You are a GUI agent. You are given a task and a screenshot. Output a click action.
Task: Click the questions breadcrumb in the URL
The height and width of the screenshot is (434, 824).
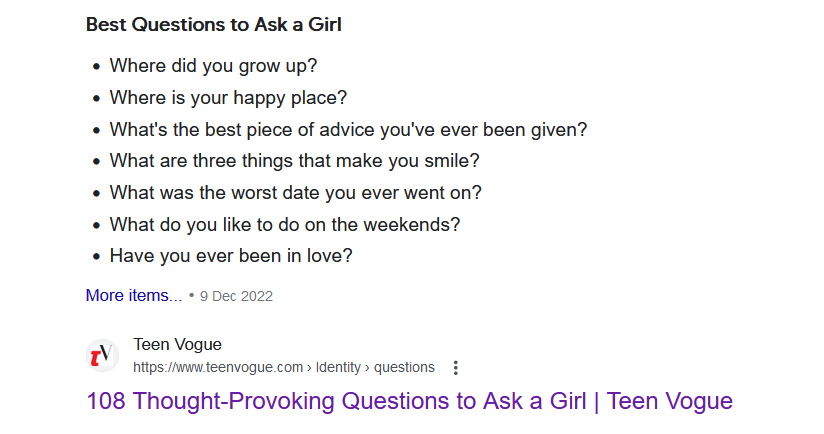tap(404, 367)
